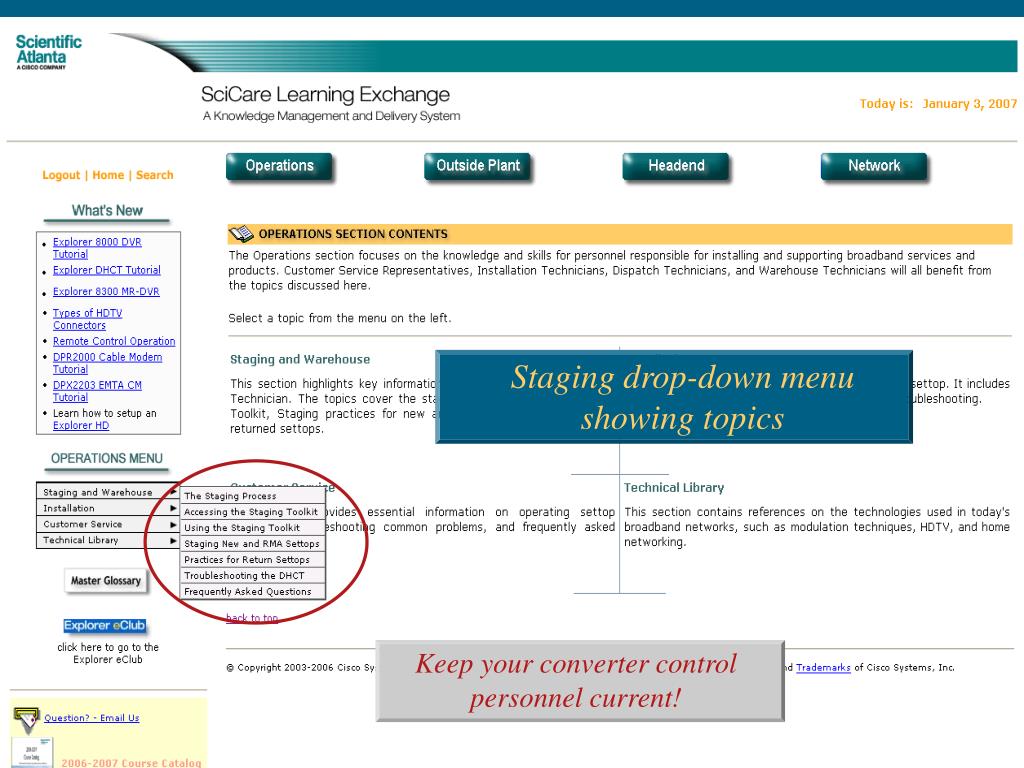Choose Staging New and RMA Settops
This screenshot has height=768, width=1024.
point(253,543)
